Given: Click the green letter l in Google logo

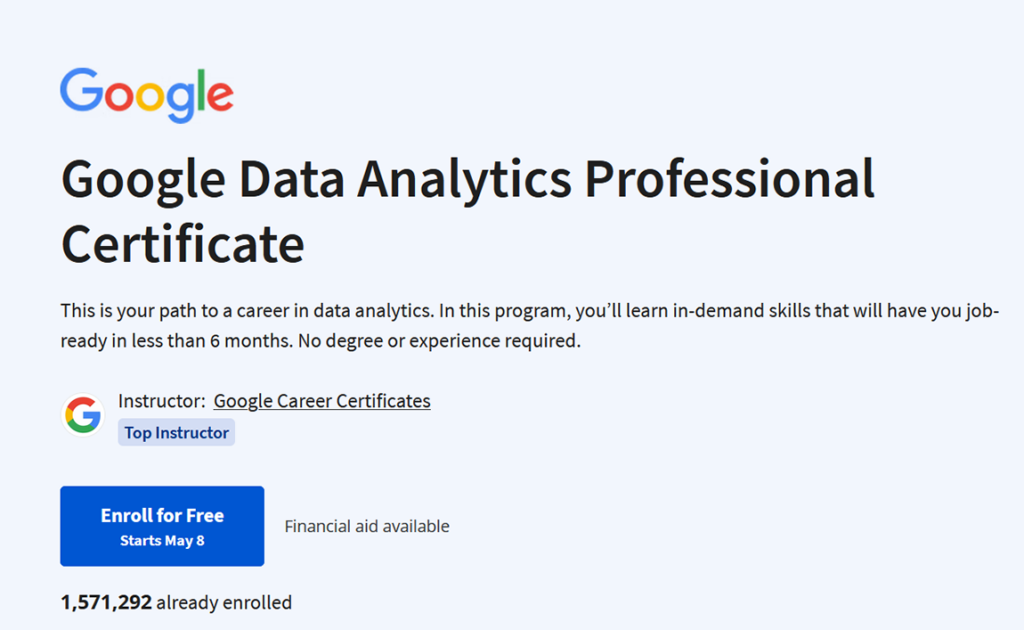Looking at the screenshot, I should pyautogui.click(x=199, y=90).
